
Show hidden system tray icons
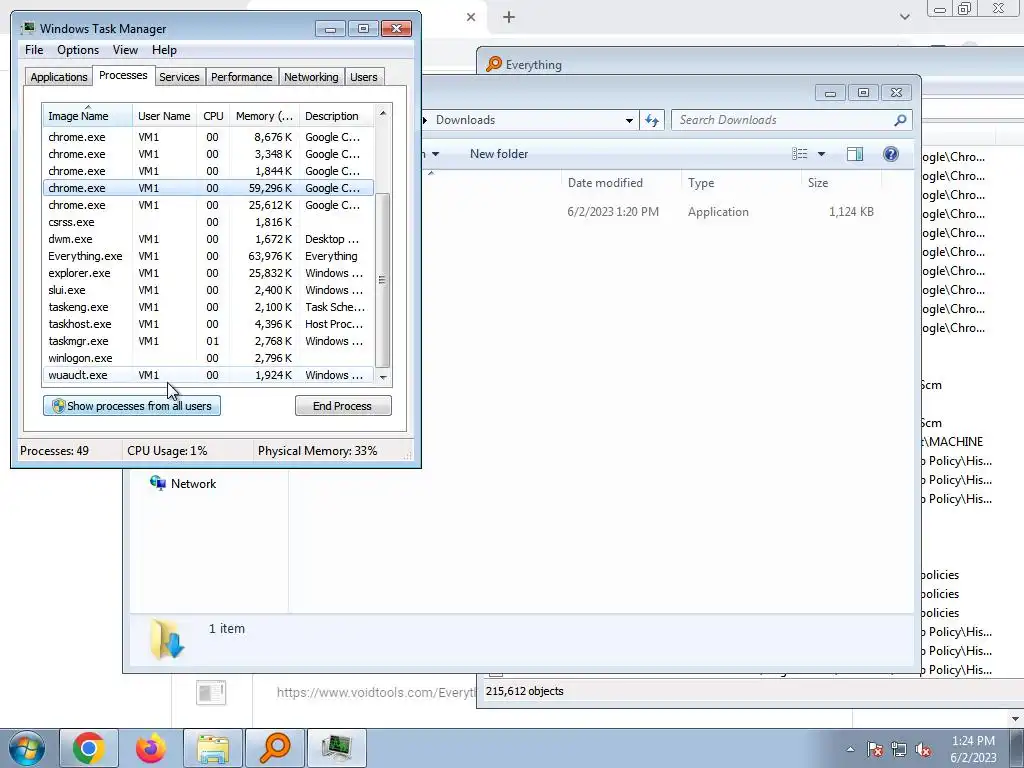(850, 749)
